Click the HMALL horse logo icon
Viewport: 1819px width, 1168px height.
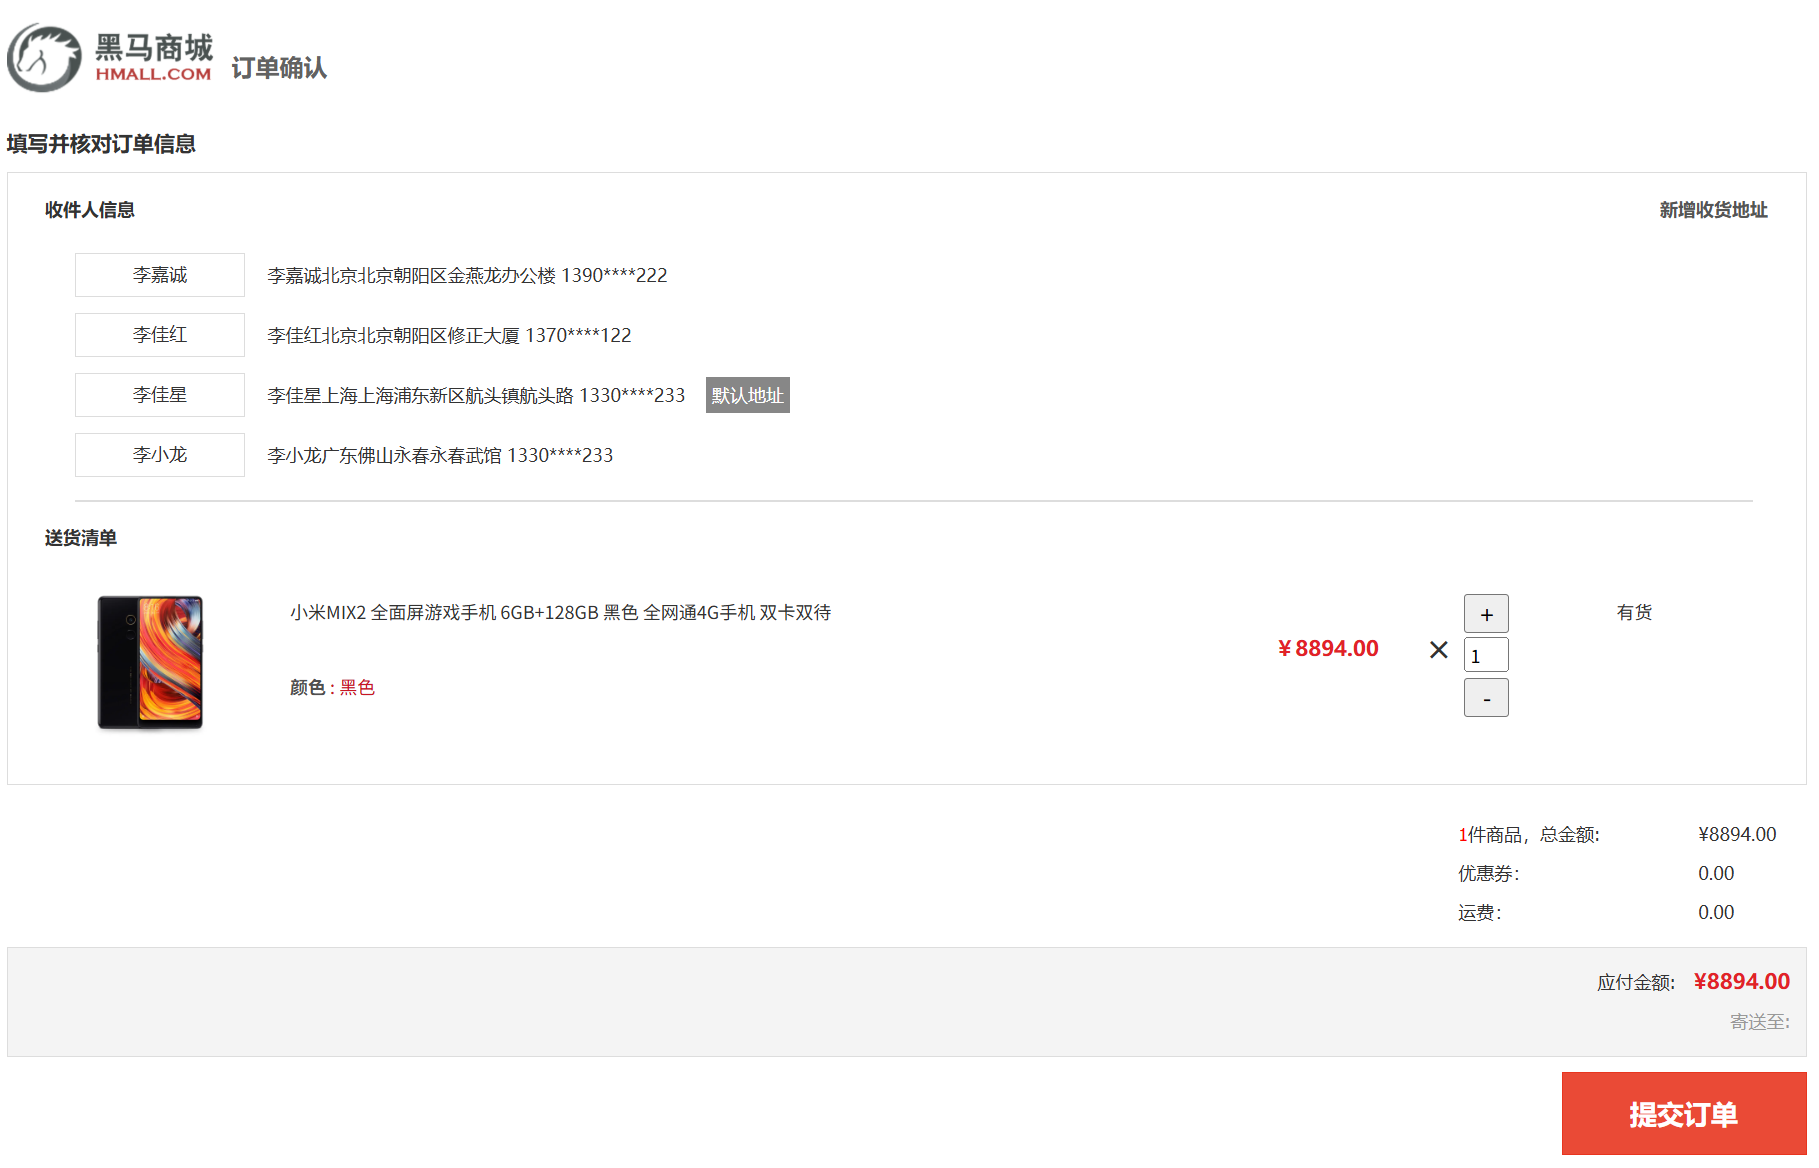44,58
